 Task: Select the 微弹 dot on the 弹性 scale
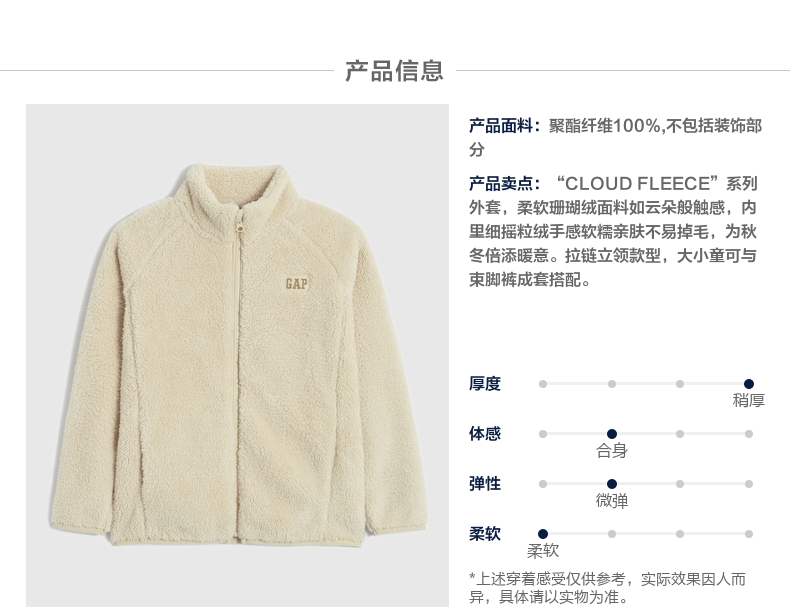pos(612,484)
